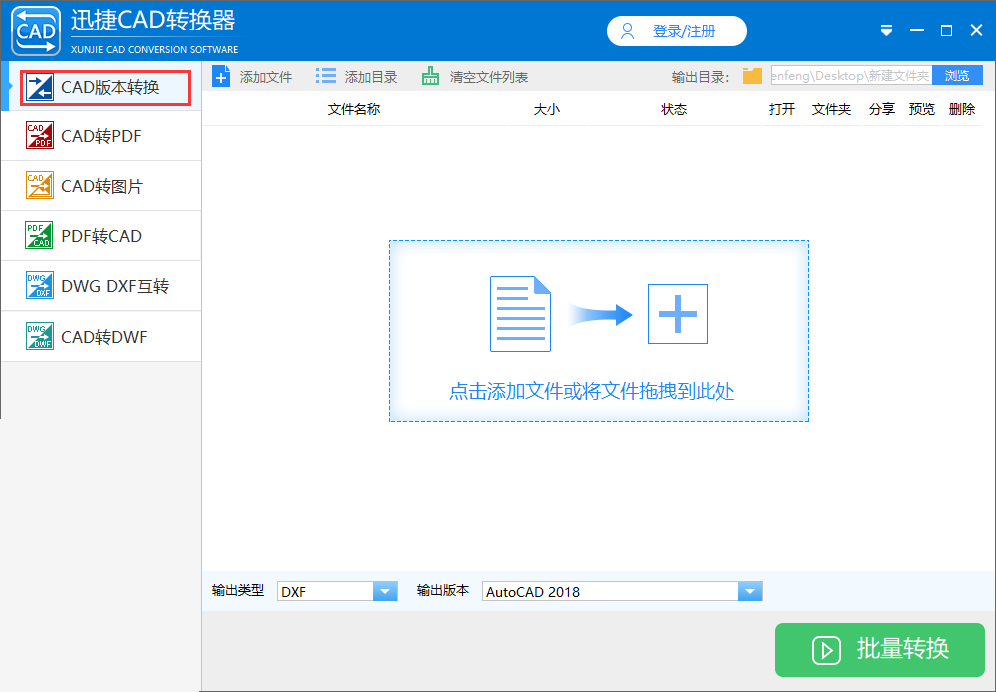Screen dimensions: 996x692
Task: Click the 打开 column header
Action: [782, 109]
